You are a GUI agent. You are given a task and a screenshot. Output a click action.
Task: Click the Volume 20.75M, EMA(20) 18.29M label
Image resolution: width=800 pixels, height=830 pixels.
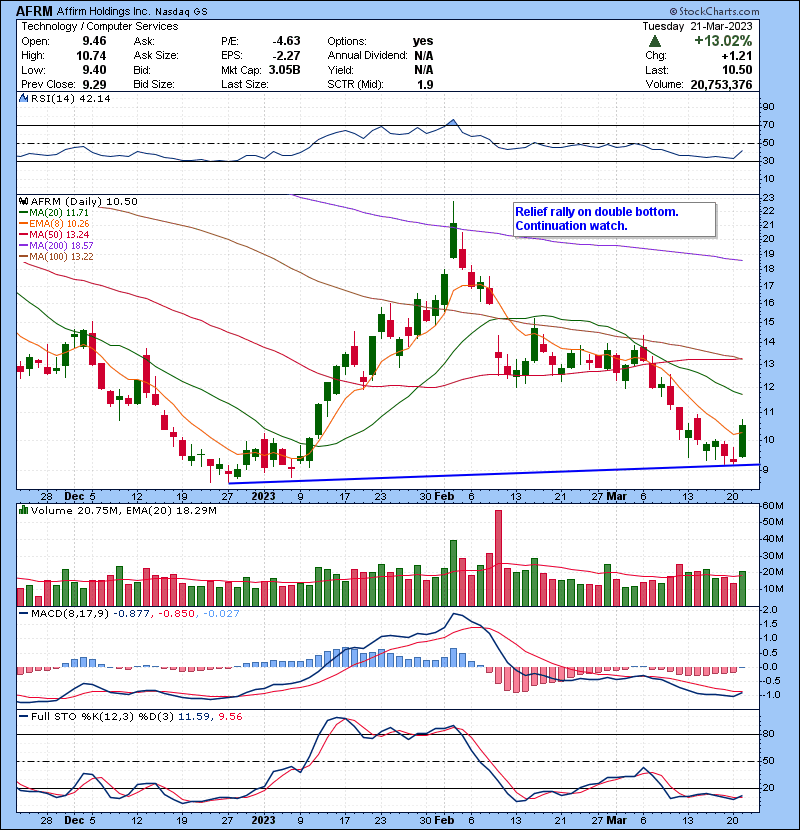[x=123, y=511]
